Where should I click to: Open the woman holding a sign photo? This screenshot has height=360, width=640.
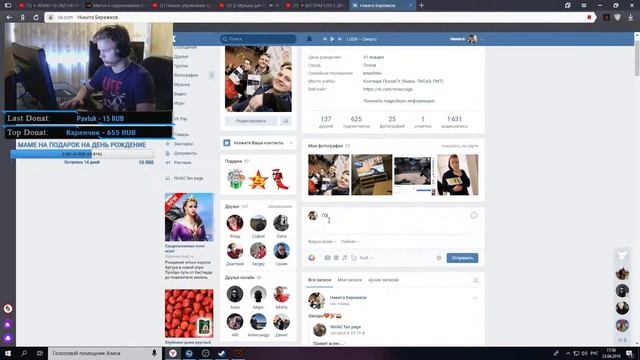(458, 175)
